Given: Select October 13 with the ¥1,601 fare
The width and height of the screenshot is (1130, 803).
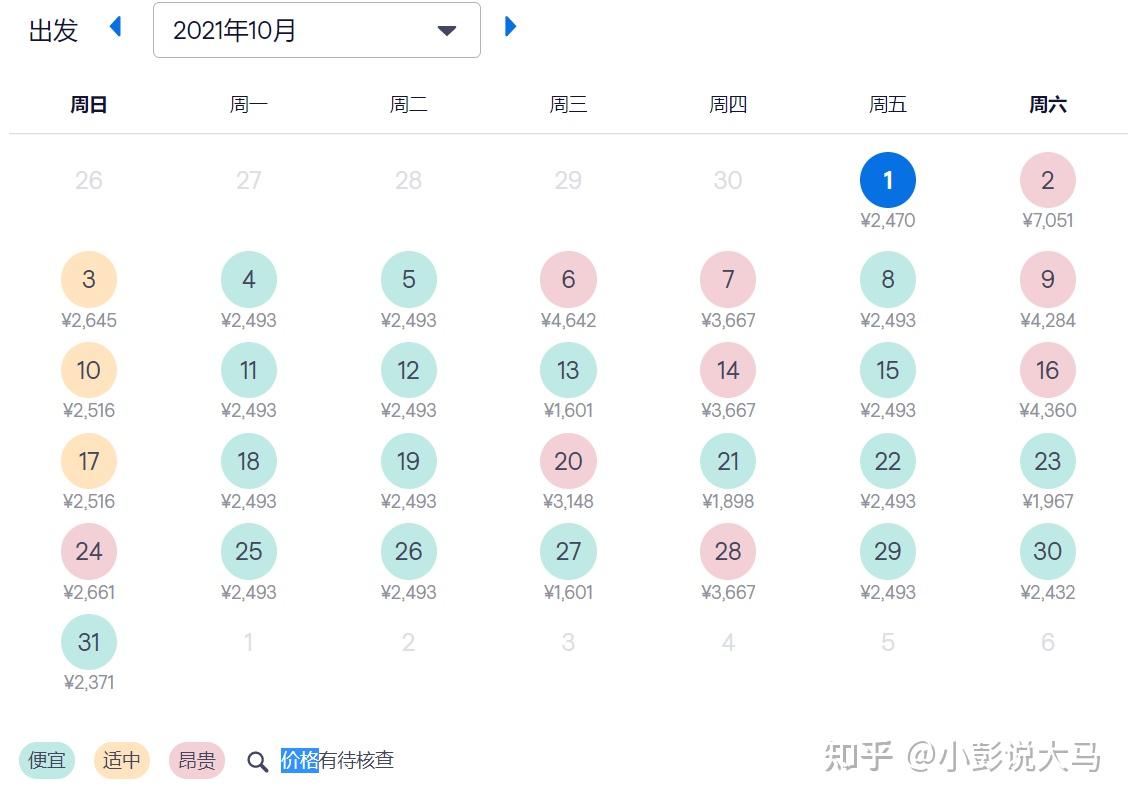Looking at the screenshot, I should 568,370.
